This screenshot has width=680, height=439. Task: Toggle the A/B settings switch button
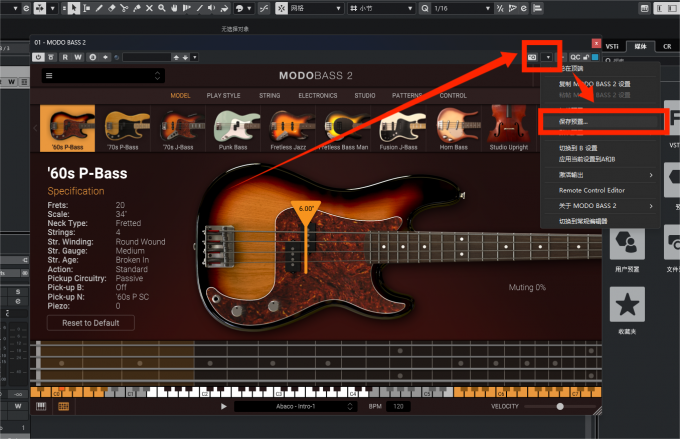[x=92, y=57]
